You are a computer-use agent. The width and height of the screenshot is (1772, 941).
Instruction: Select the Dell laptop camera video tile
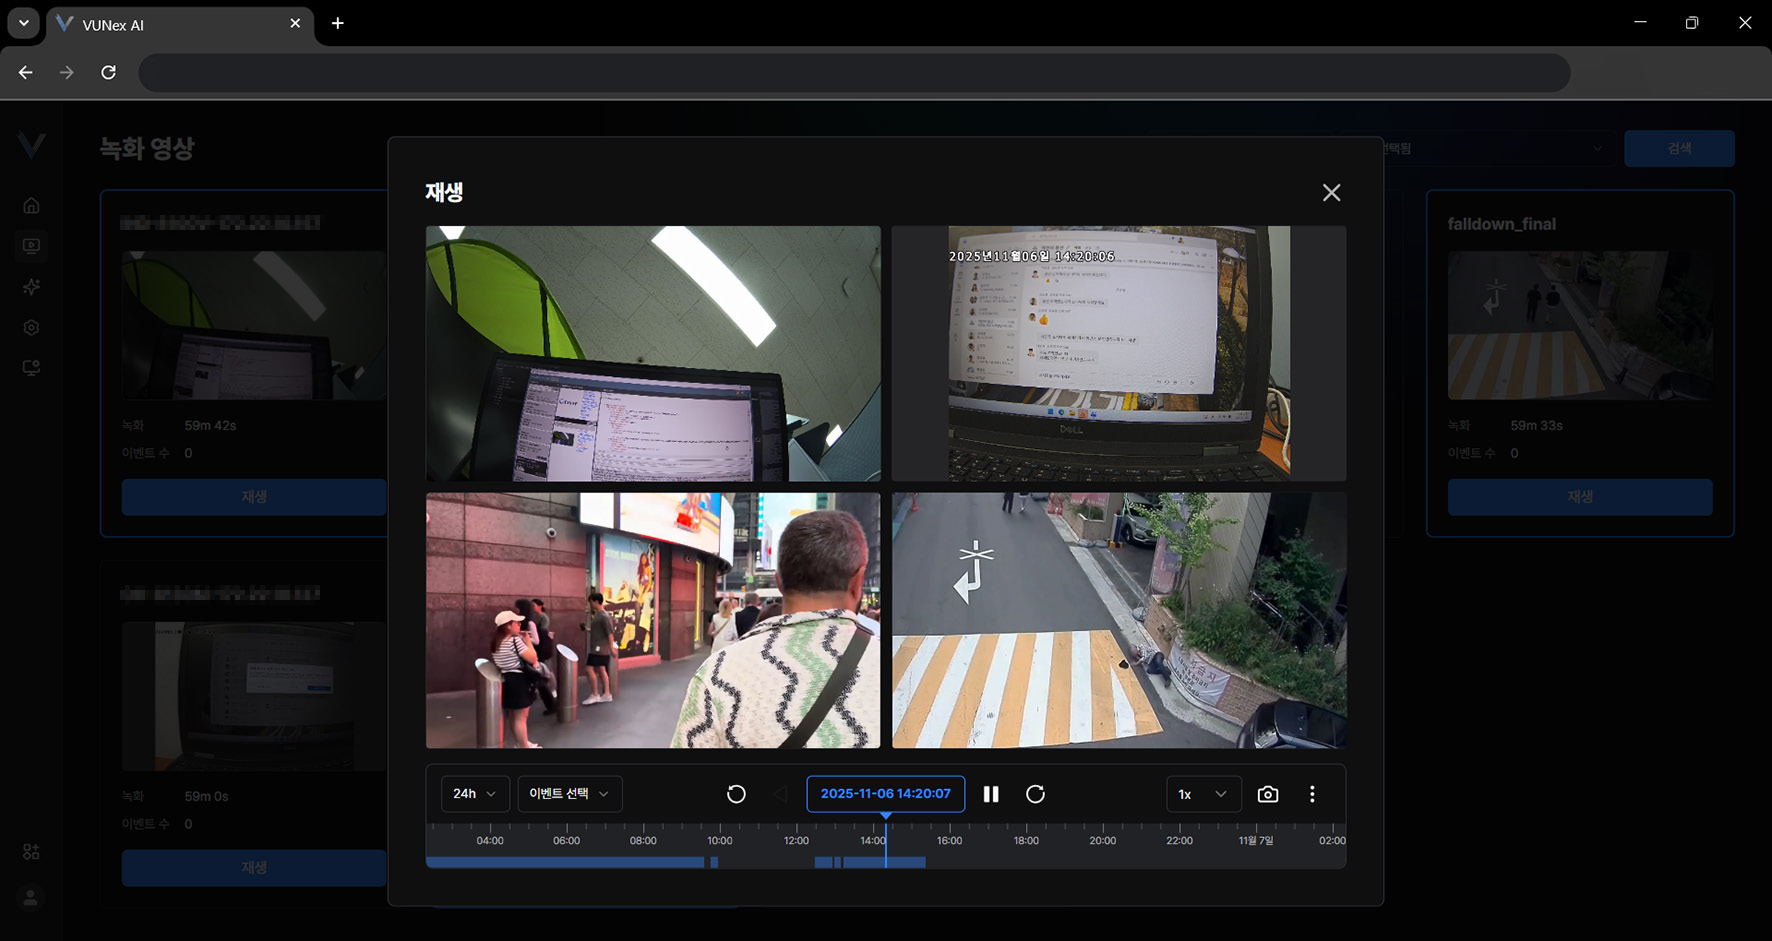coord(1118,353)
